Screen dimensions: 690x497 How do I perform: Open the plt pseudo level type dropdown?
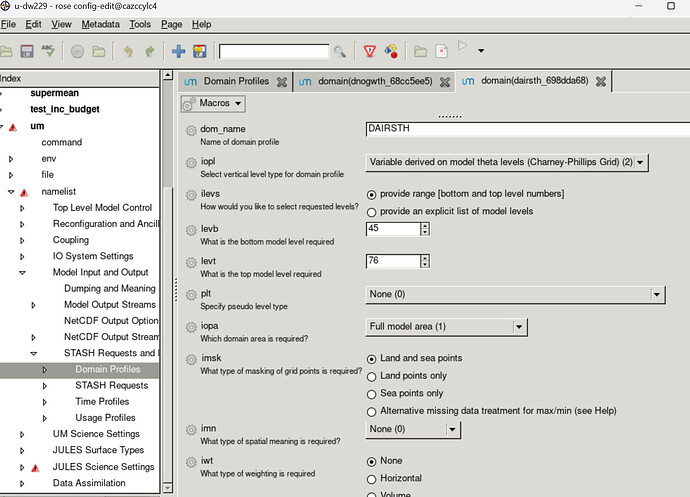pos(515,295)
